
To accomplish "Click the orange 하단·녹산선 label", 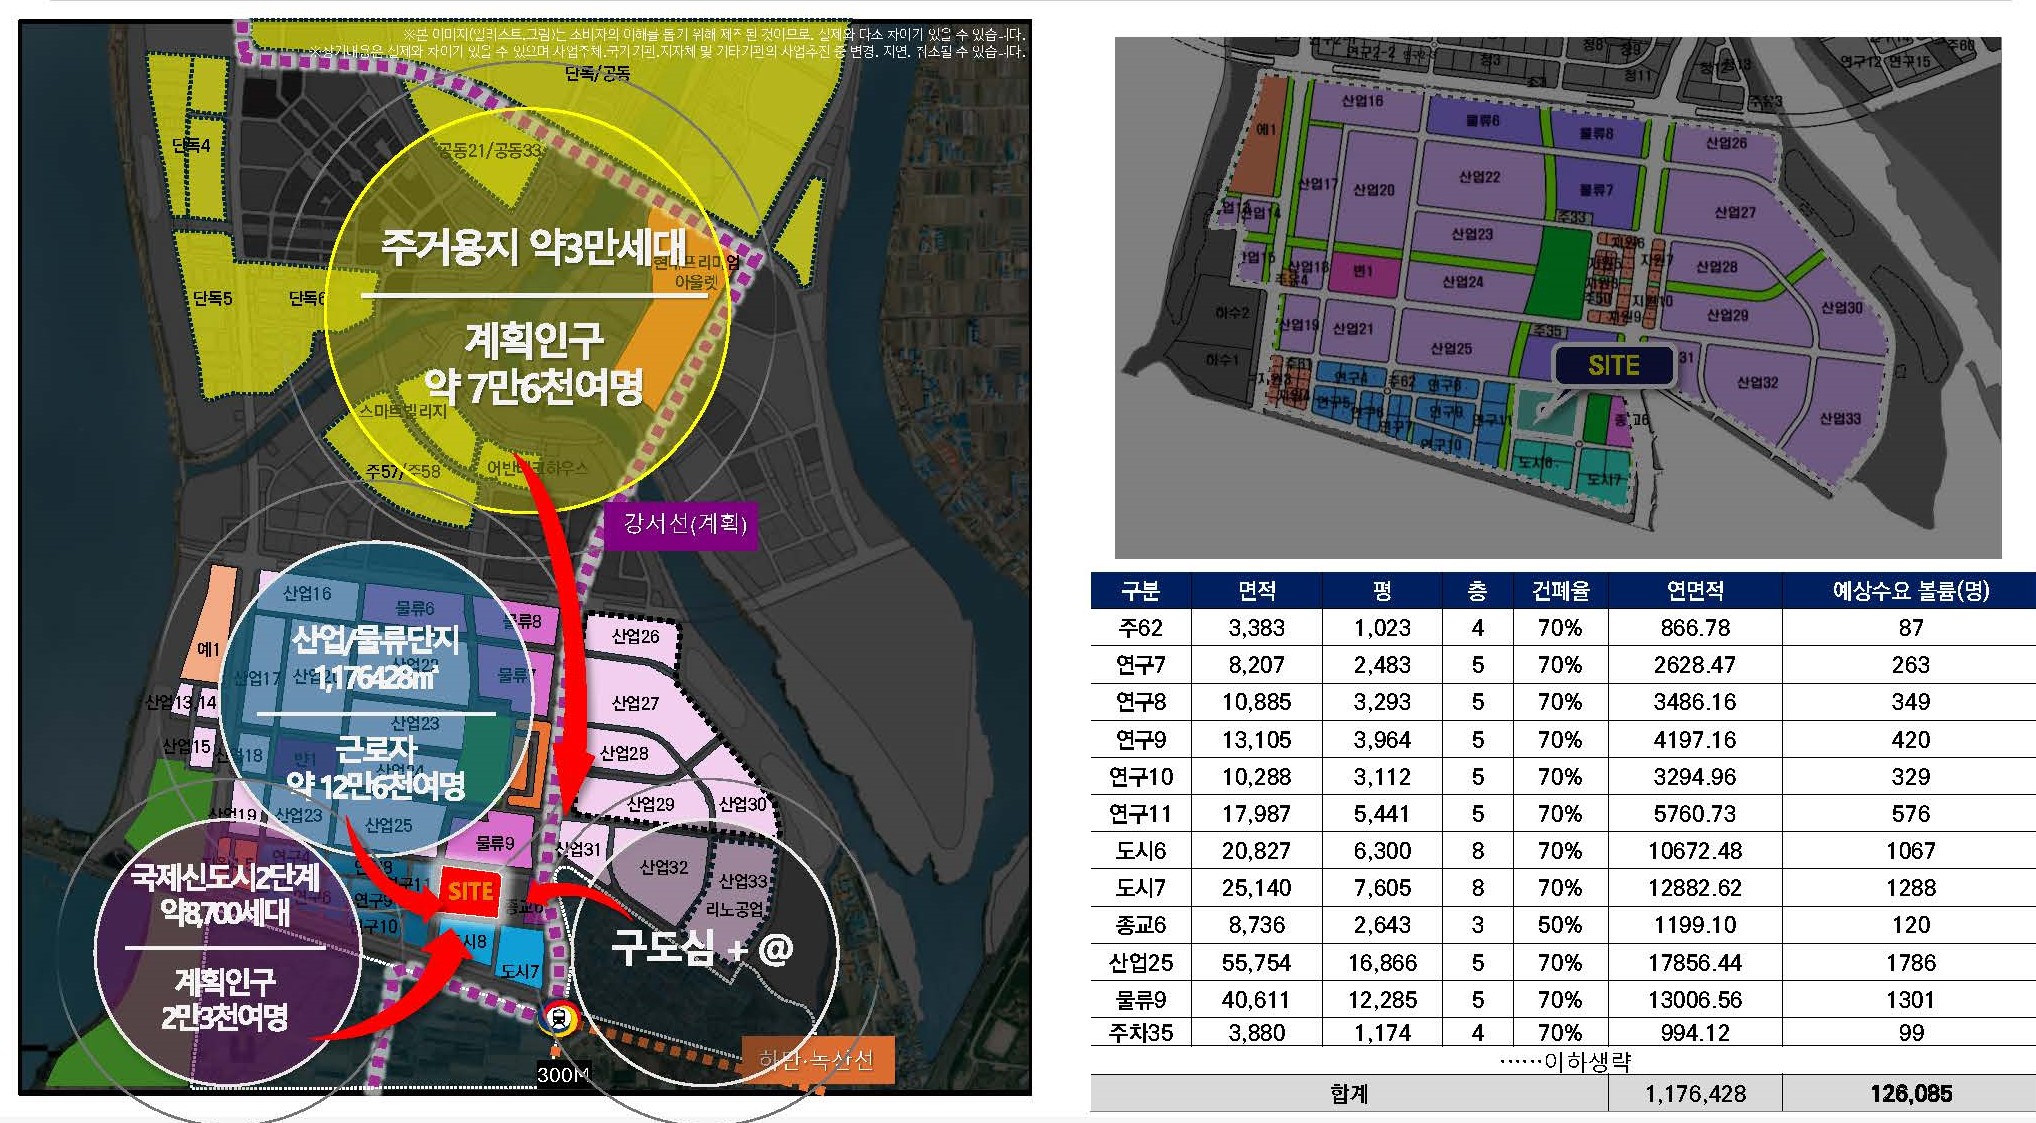I will (x=816, y=1059).
